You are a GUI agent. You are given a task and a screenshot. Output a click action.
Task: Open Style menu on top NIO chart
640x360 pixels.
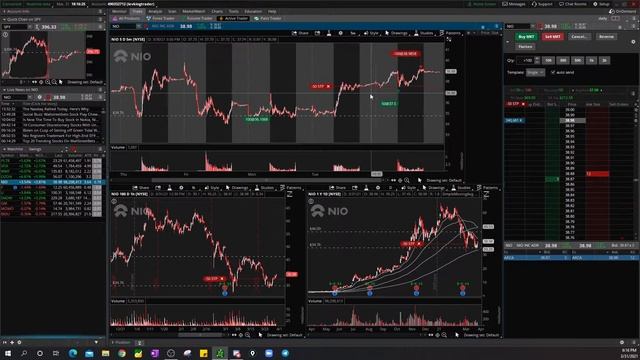tap(371, 33)
